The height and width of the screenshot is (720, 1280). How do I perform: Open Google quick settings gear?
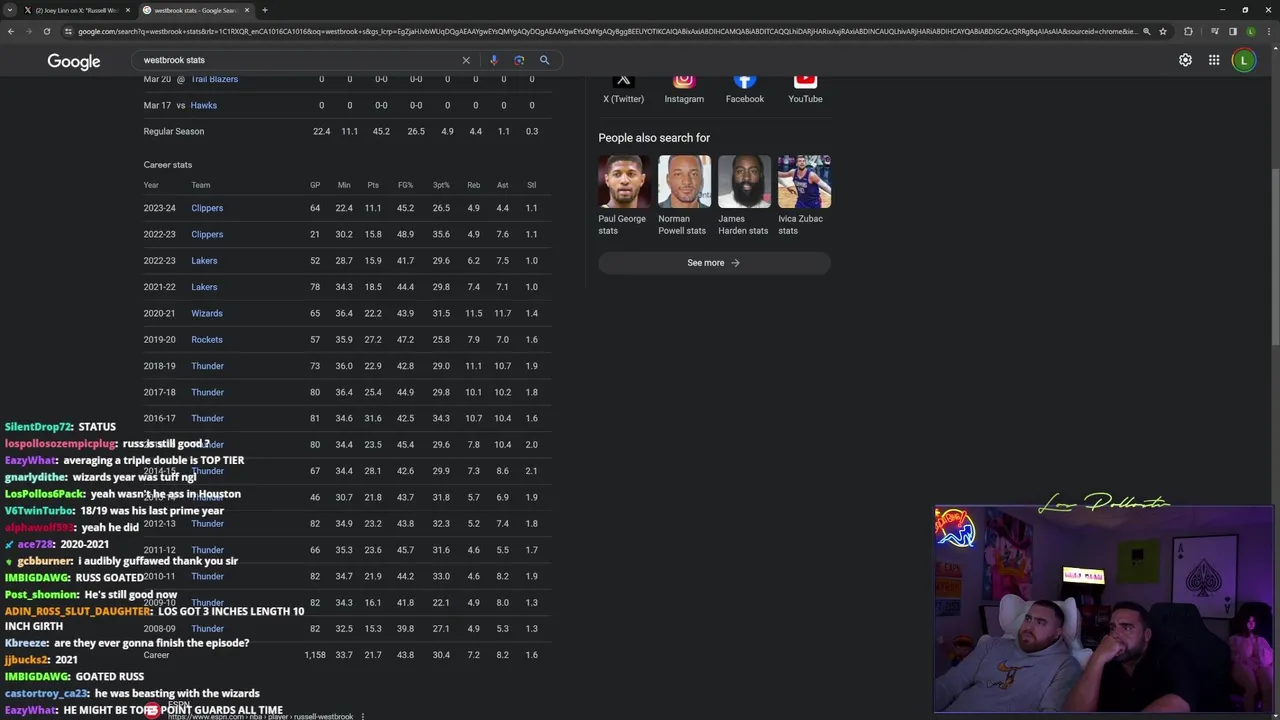click(x=1185, y=60)
